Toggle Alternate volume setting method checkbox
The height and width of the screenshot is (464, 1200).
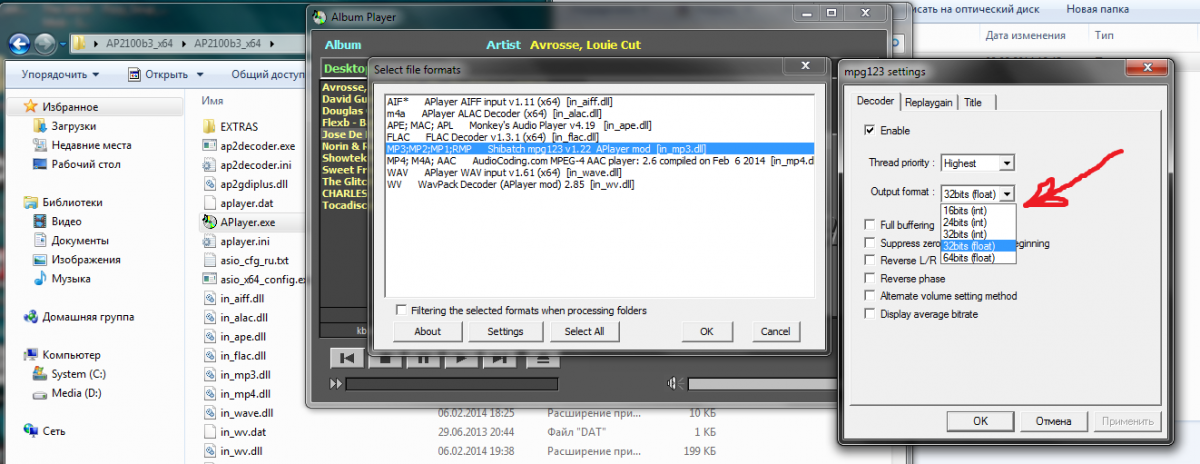click(870, 296)
